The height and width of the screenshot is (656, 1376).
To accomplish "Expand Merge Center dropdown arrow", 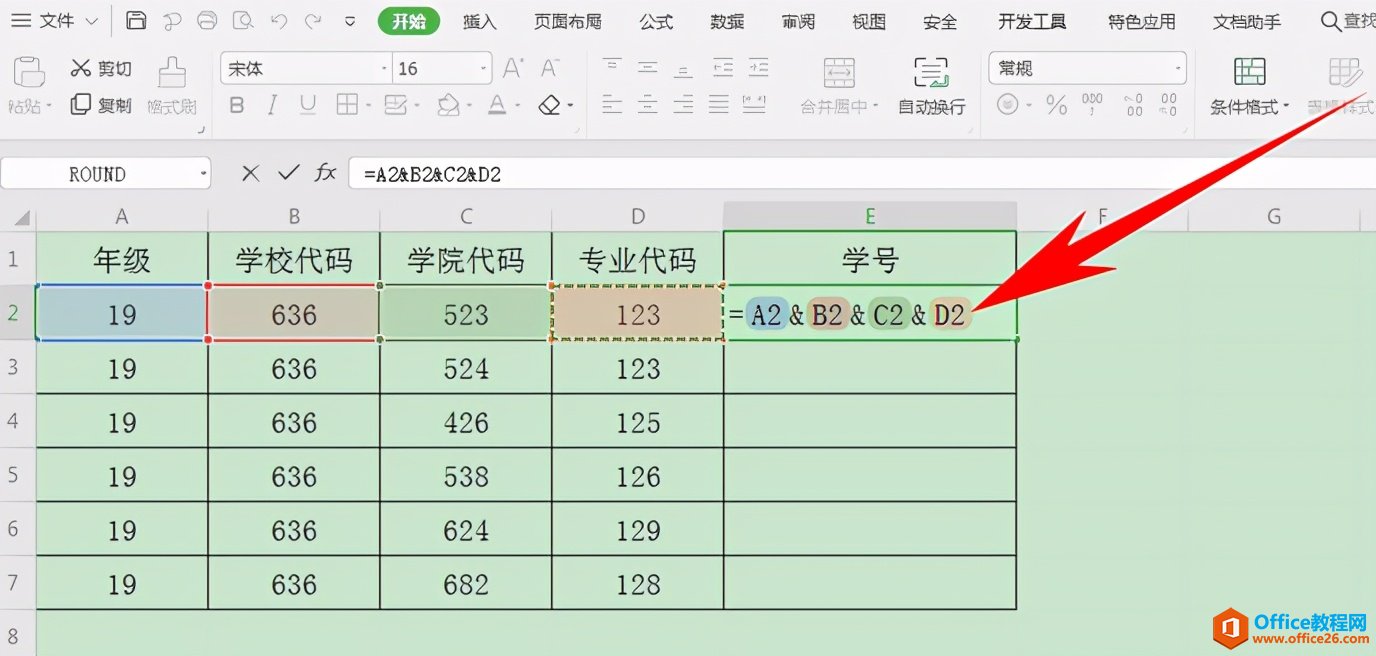I will coord(875,106).
